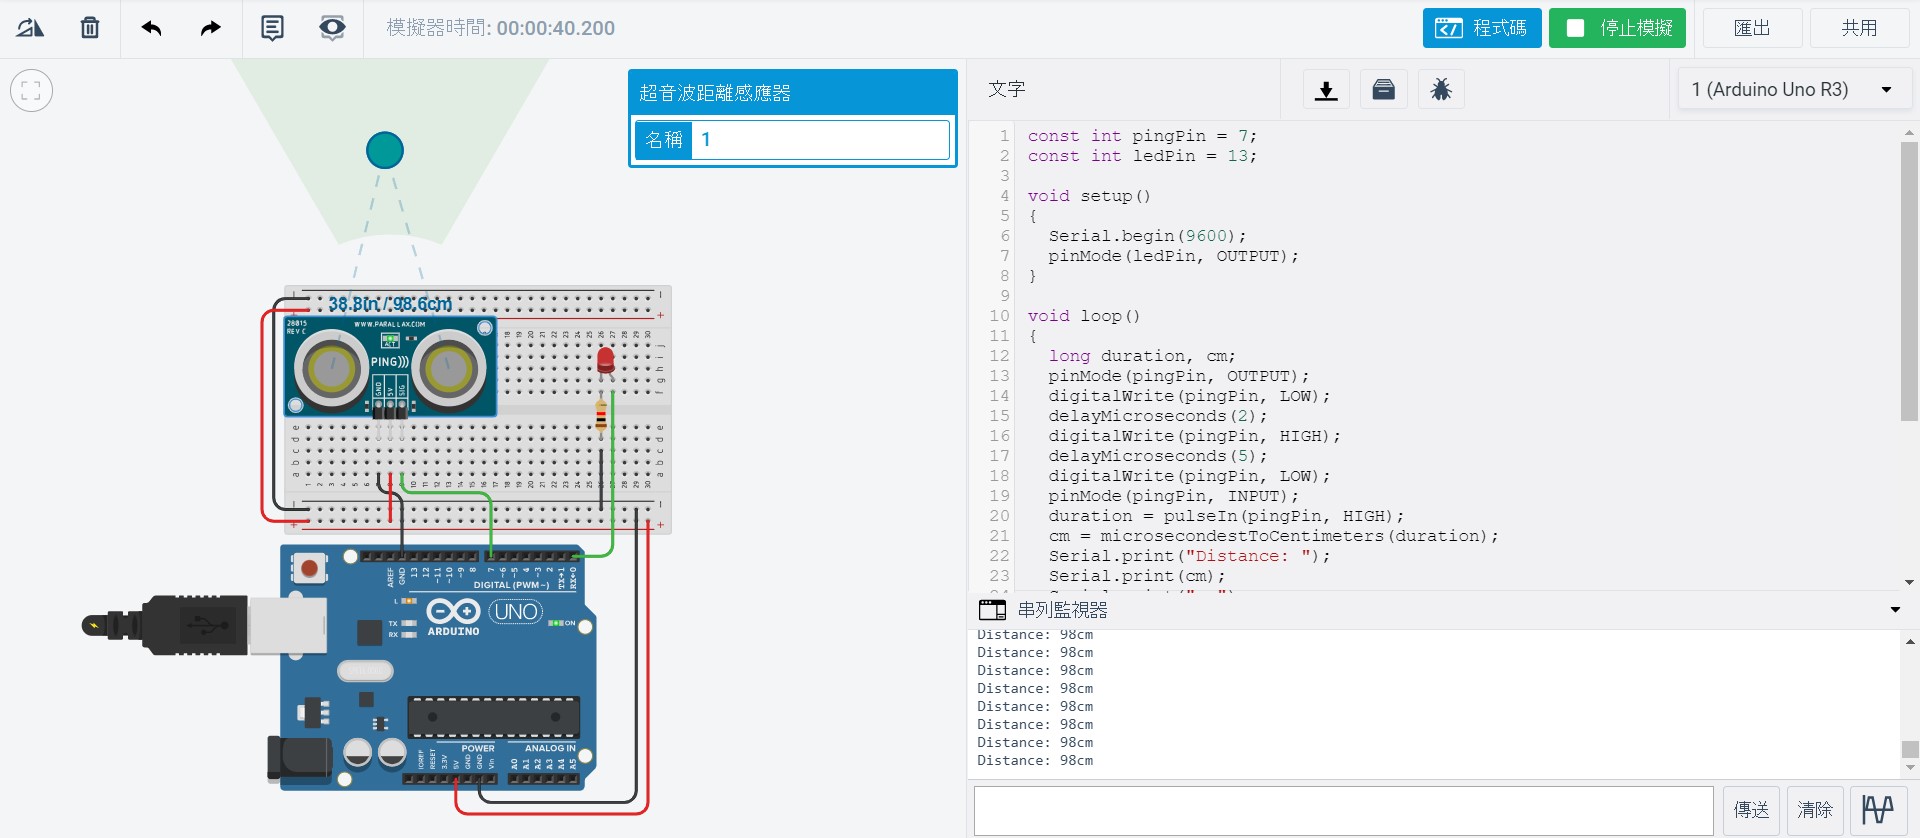Click the 程式碼 code button
The image size is (1920, 838).
(x=1482, y=28)
